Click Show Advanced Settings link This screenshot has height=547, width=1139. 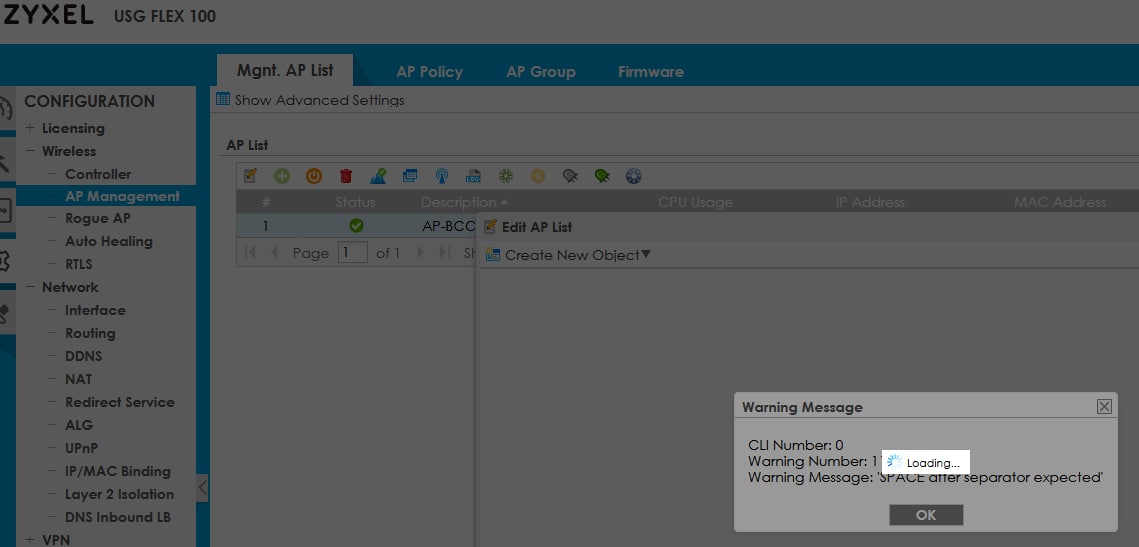[x=319, y=100]
